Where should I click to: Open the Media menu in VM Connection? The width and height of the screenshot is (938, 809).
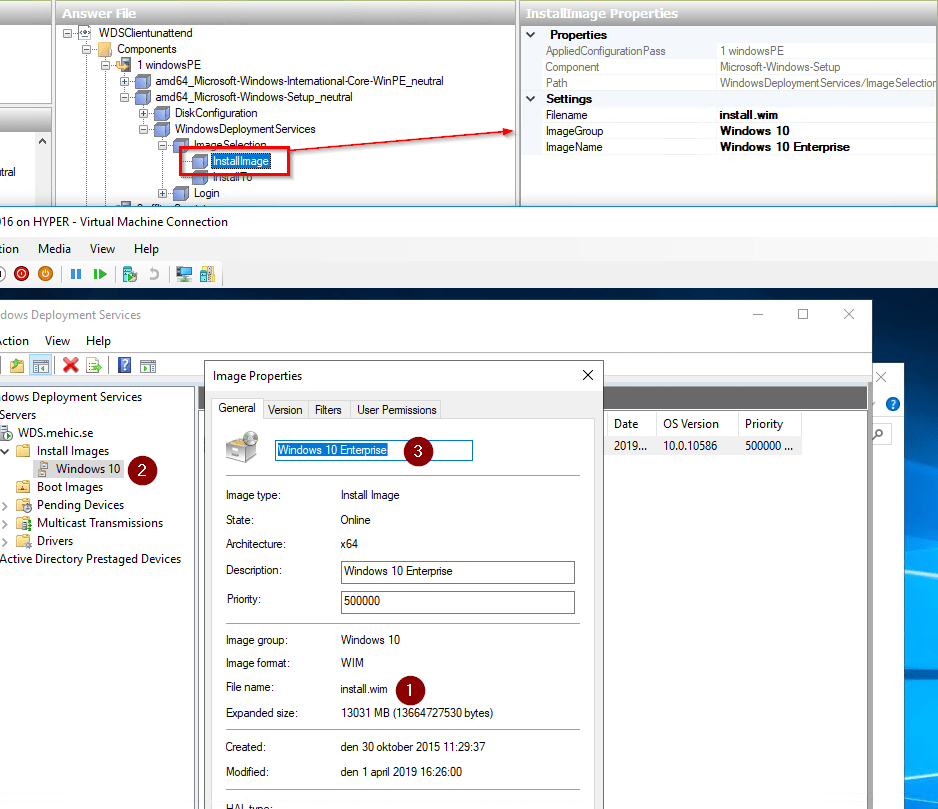54,249
